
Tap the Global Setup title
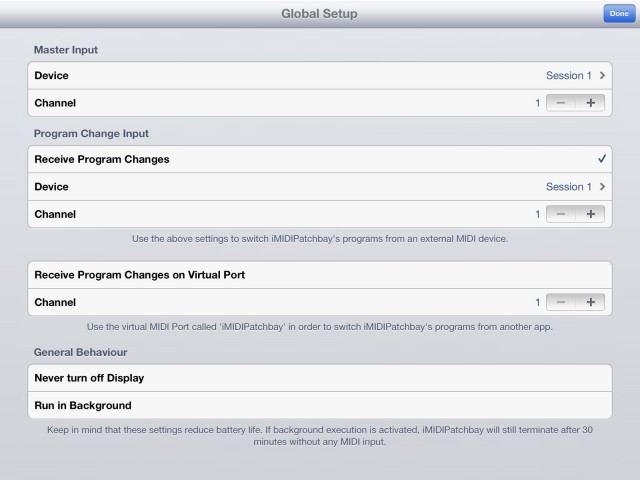coord(319,14)
